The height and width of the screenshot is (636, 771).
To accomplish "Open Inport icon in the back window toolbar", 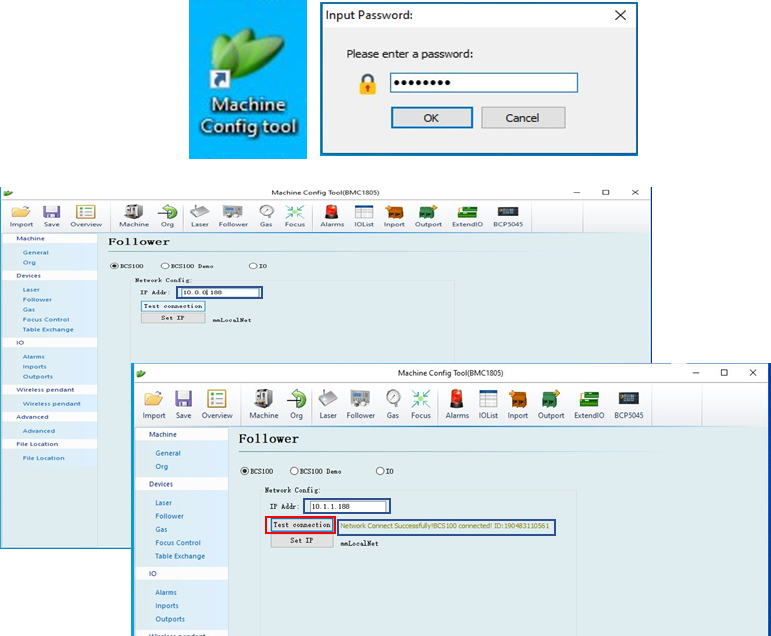I will 394,216.
